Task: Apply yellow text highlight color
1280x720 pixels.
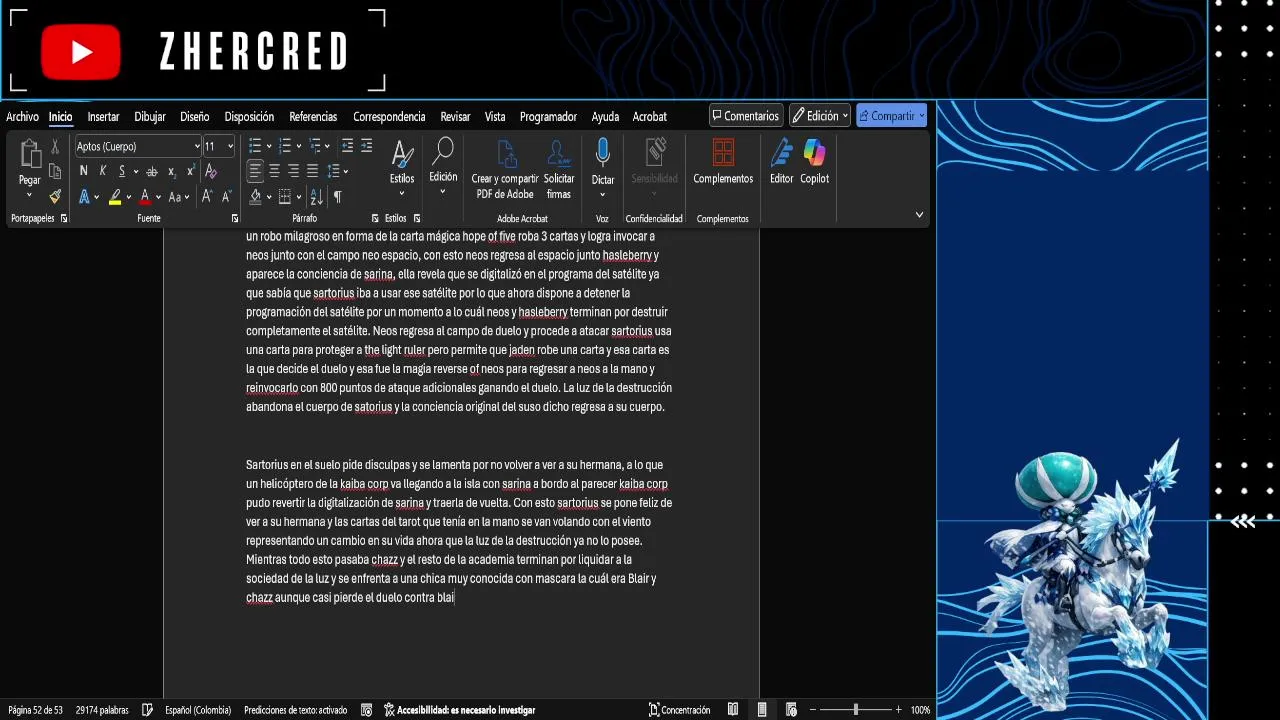Action: click(x=115, y=197)
